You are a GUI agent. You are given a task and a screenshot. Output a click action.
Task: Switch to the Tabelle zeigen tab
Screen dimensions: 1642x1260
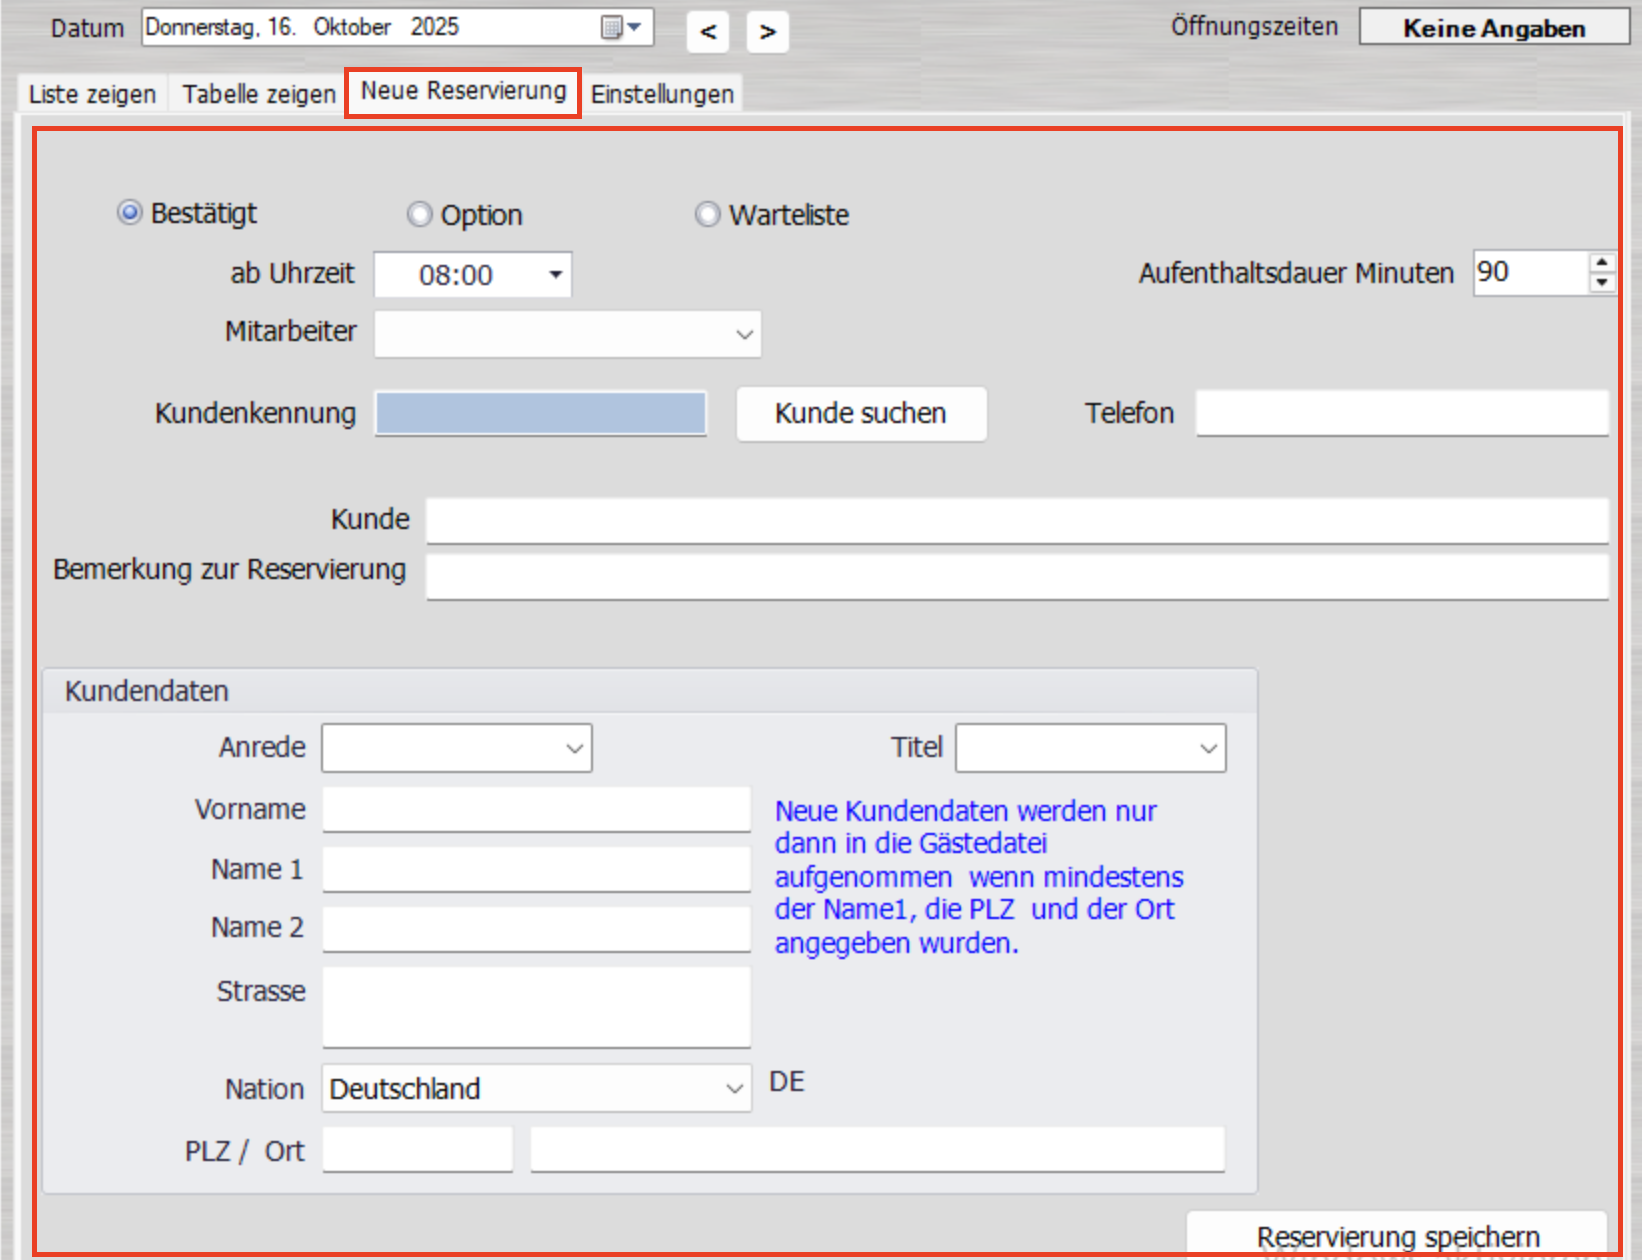[x=258, y=94]
